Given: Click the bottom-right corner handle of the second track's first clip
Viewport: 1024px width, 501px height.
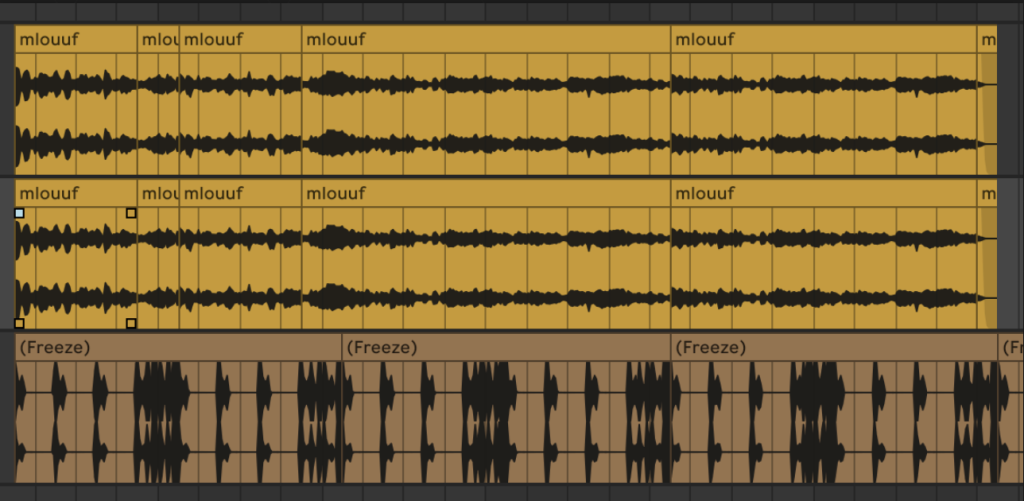Looking at the screenshot, I should [x=131, y=323].
